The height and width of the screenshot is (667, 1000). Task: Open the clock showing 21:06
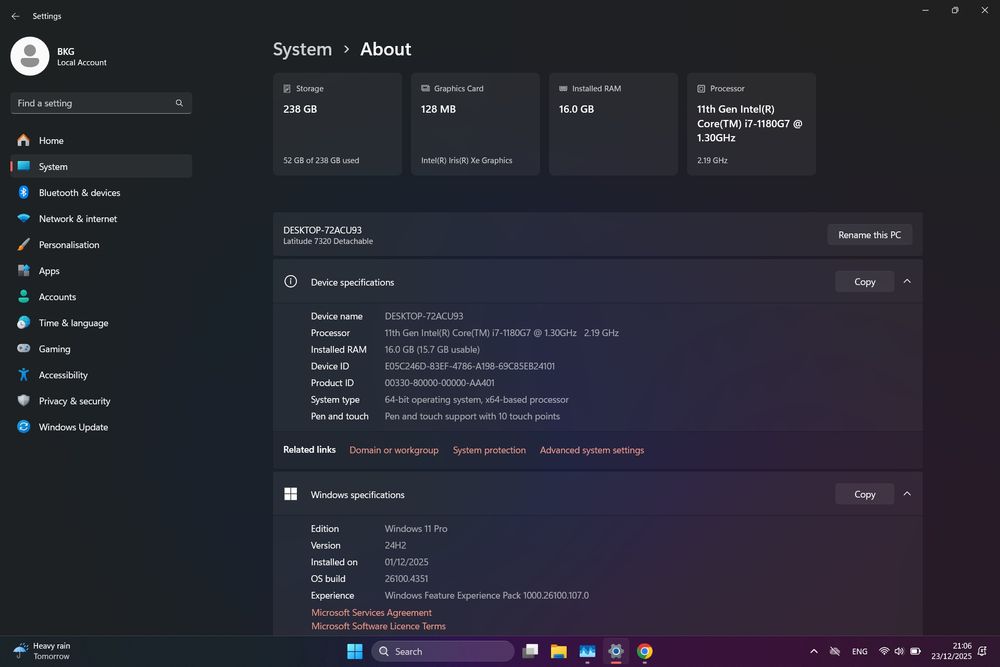point(951,651)
